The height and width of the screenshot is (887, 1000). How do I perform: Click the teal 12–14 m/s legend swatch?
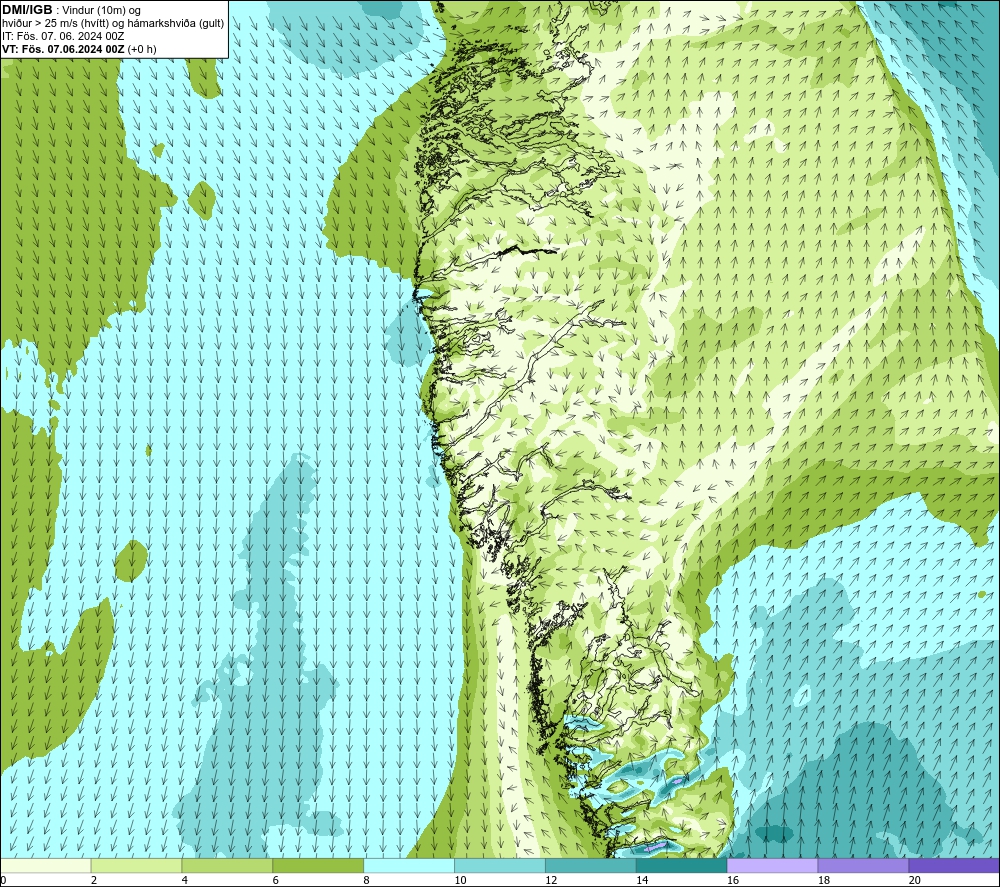pos(591,865)
